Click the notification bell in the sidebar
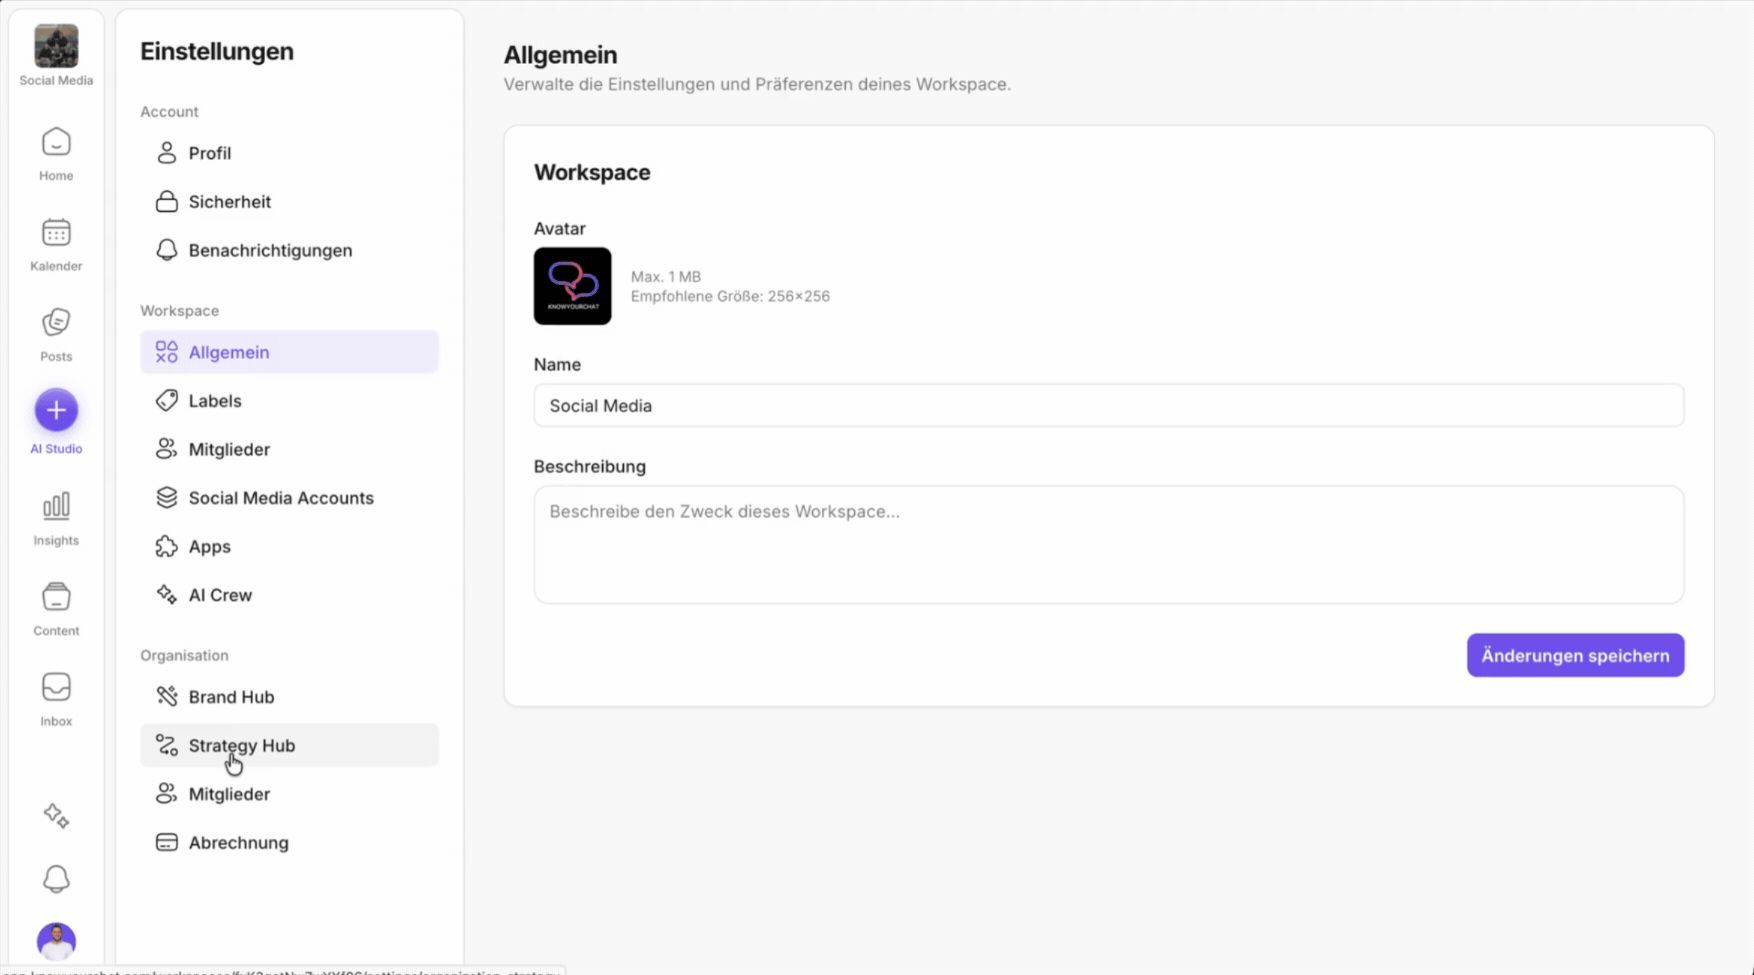The image size is (1754, 975). 56,878
